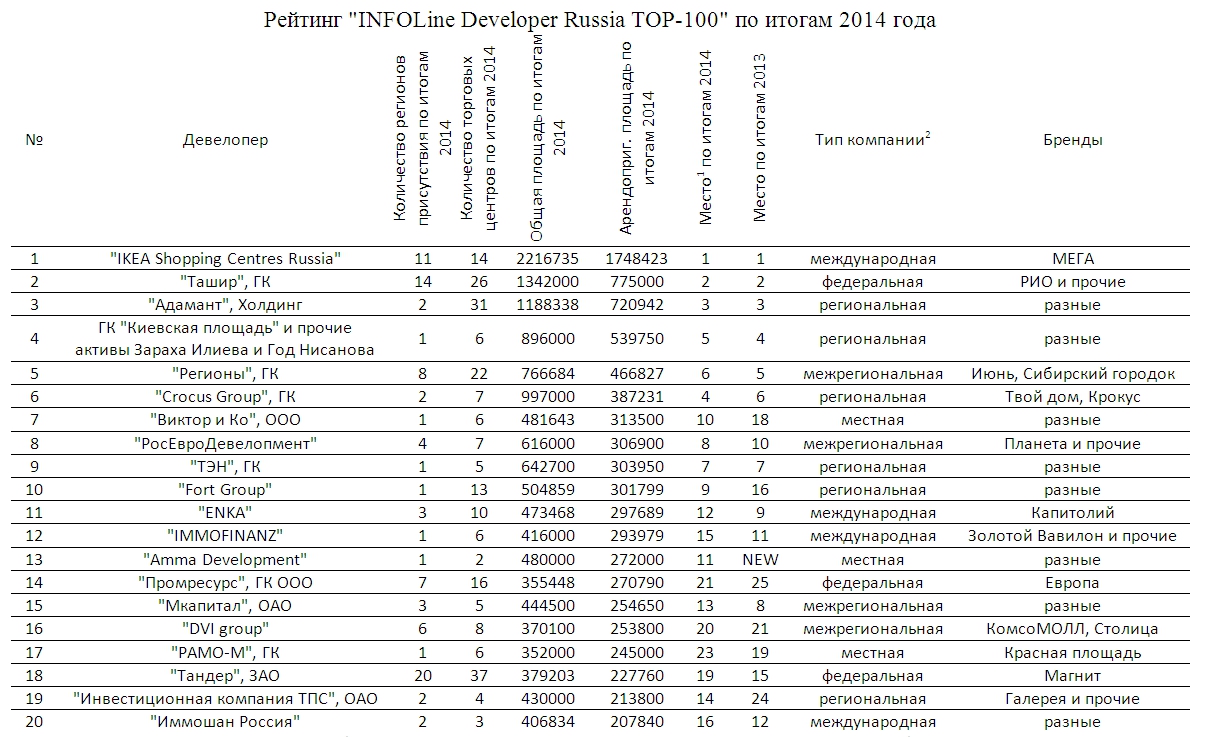Screen dimensions: 1205x737
Task: Click the 'Fort Group' developer cell
Action: tap(225, 490)
